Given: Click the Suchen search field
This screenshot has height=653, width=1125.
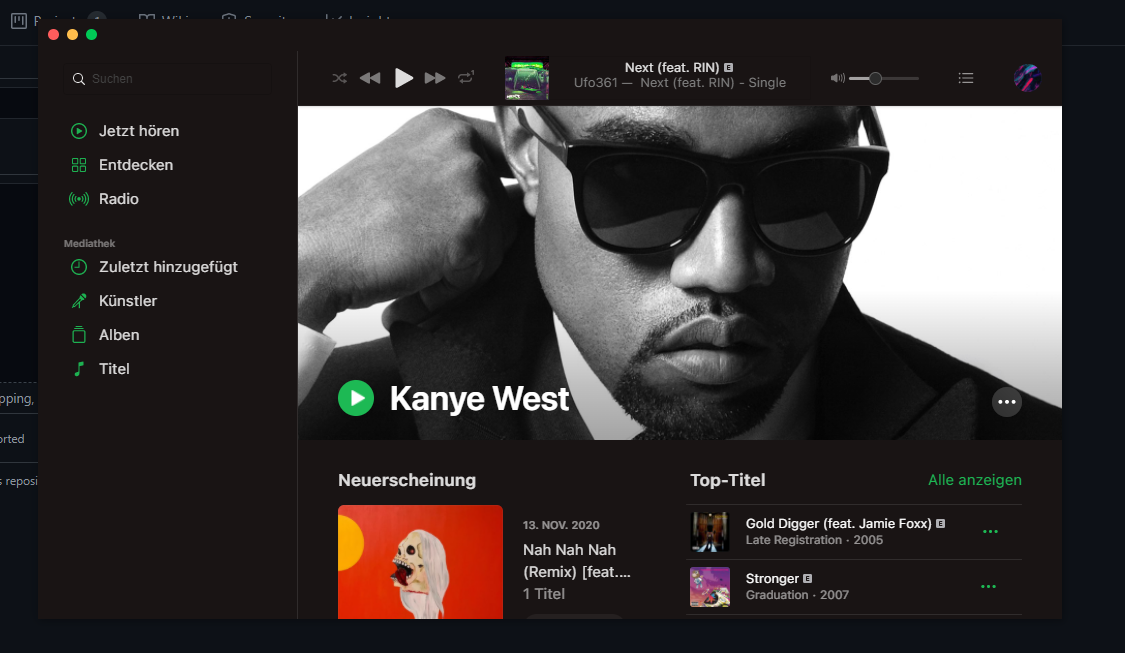Looking at the screenshot, I should click(x=166, y=78).
